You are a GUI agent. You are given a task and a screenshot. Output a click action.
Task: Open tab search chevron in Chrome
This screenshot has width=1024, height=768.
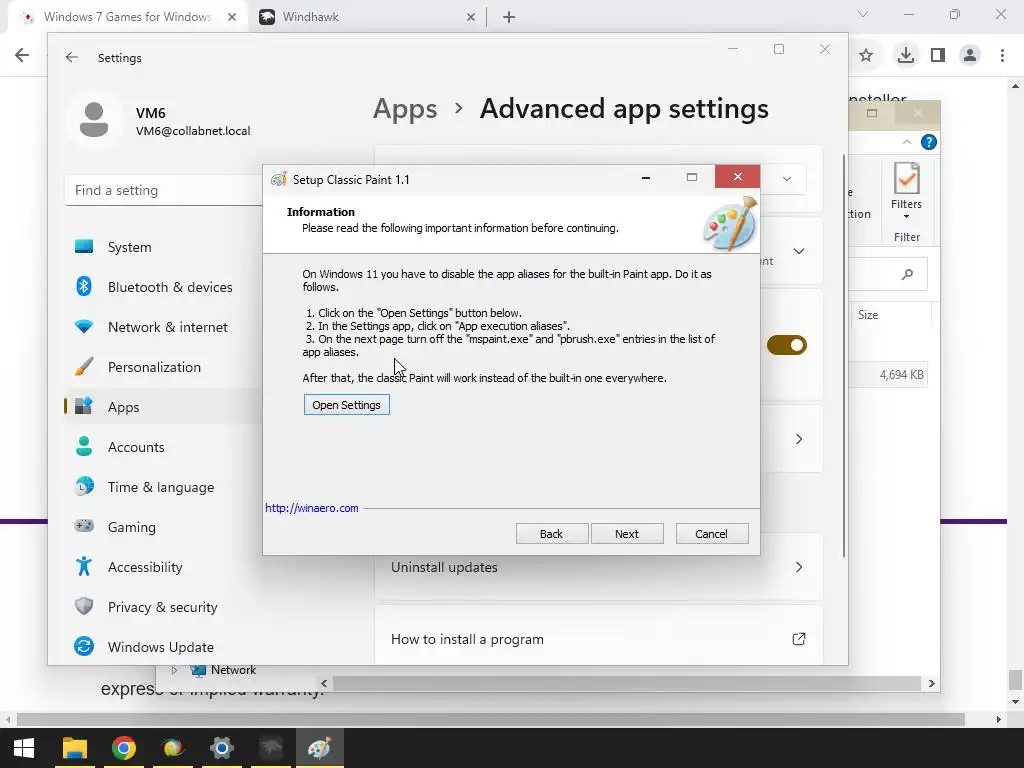(x=863, y=14)
